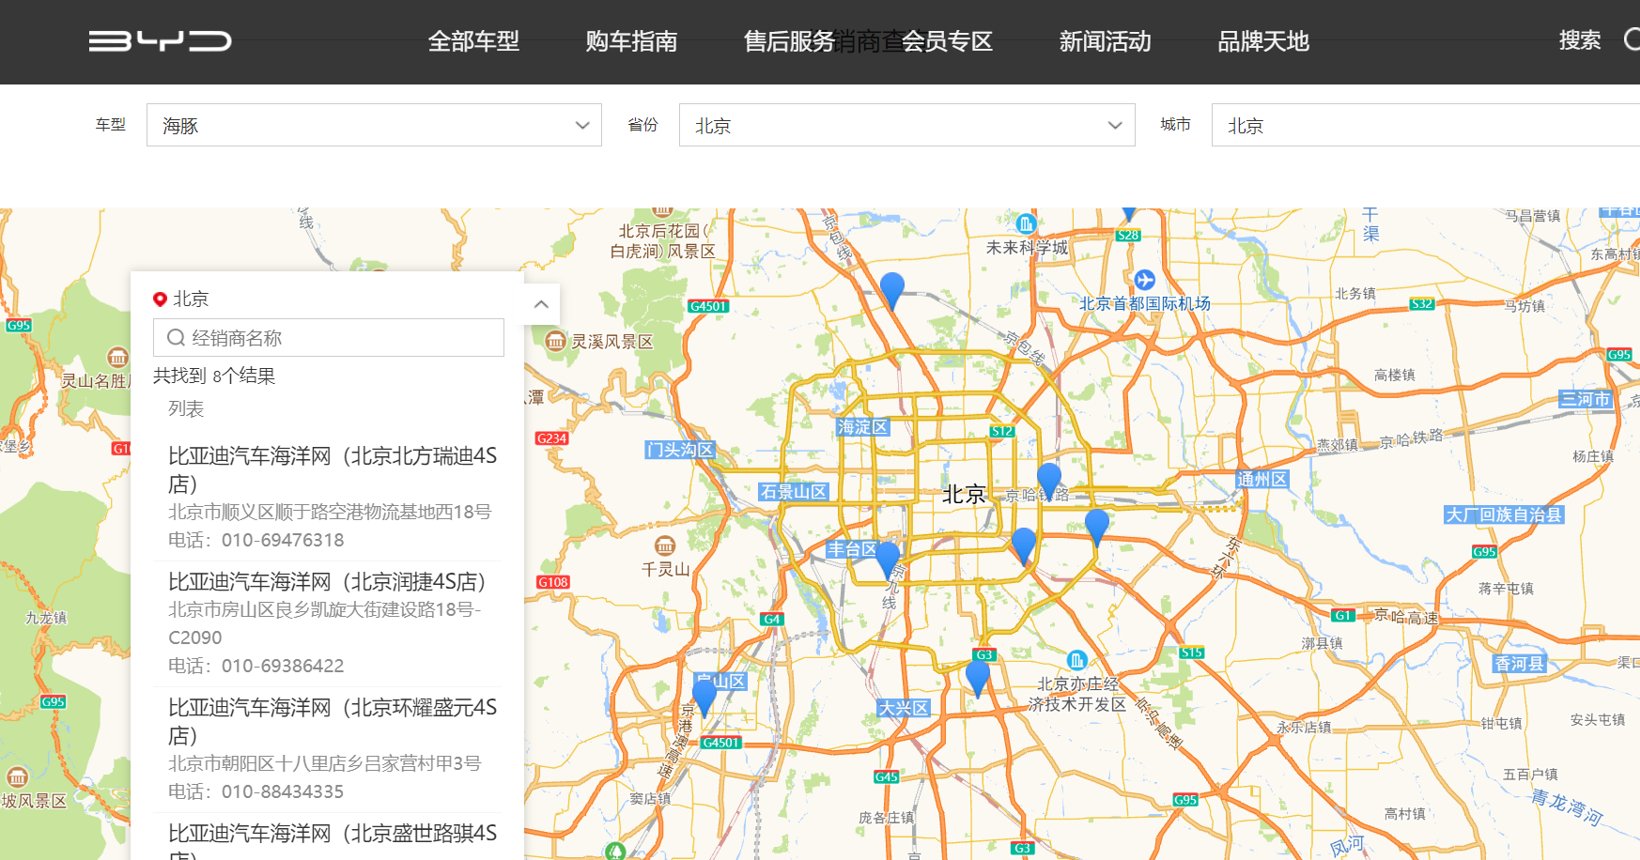
Task: Click the map marker near G3 south
Action: tap(978, 678)
